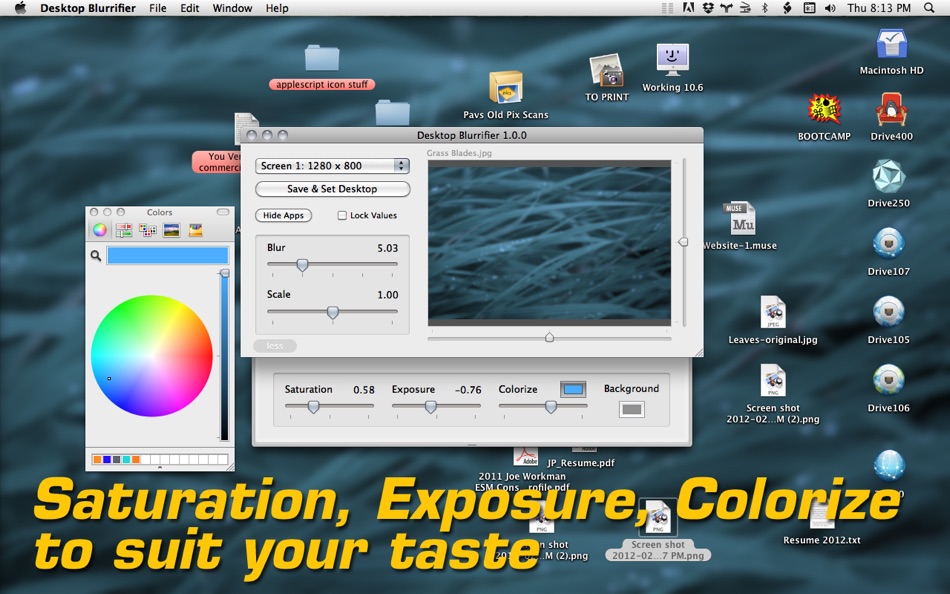This screenshot has width=950, height=594.
Task: Click the less button to collapse options
Action: point(275,345)
